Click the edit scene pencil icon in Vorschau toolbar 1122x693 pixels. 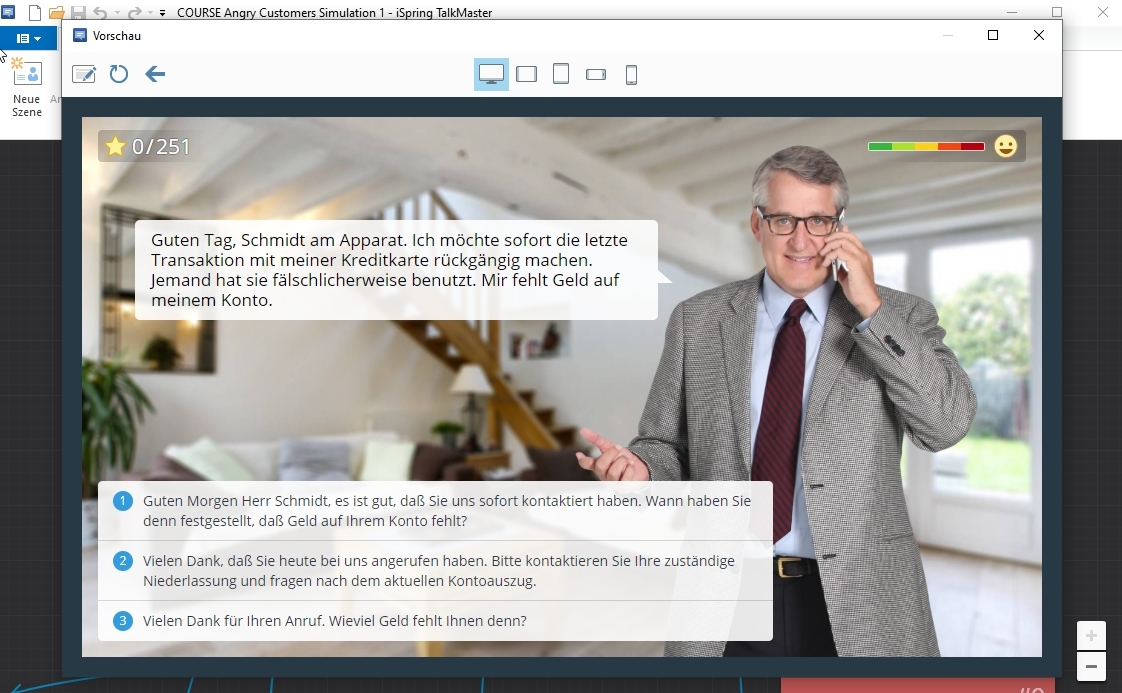(84, 74)
